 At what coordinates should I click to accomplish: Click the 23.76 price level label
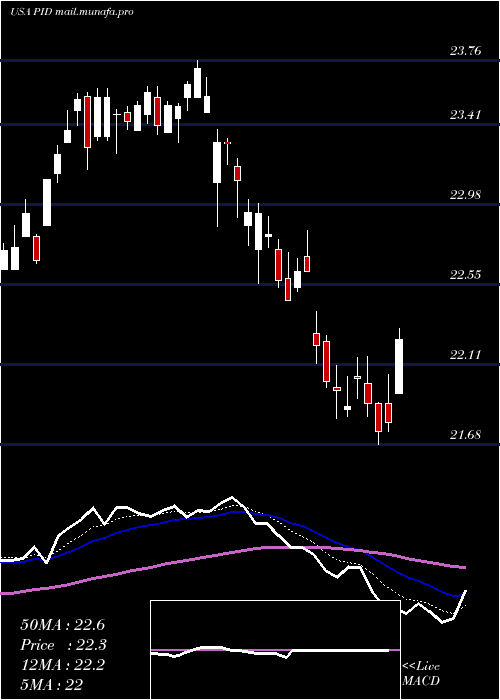(465, 50)
